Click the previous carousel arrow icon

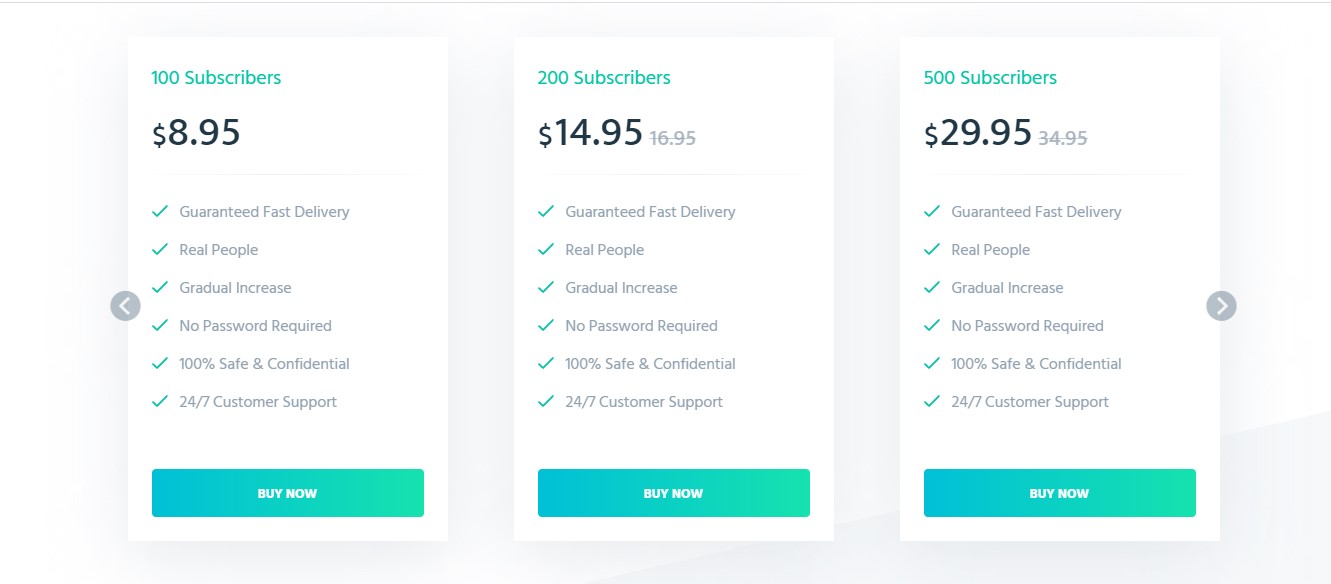pos(125,306)
